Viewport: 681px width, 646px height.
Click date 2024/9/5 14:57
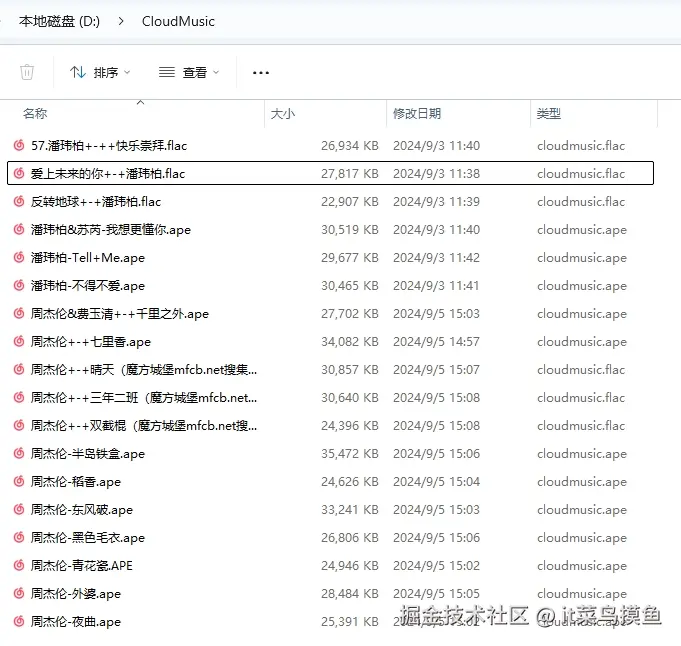click(436, 342)
